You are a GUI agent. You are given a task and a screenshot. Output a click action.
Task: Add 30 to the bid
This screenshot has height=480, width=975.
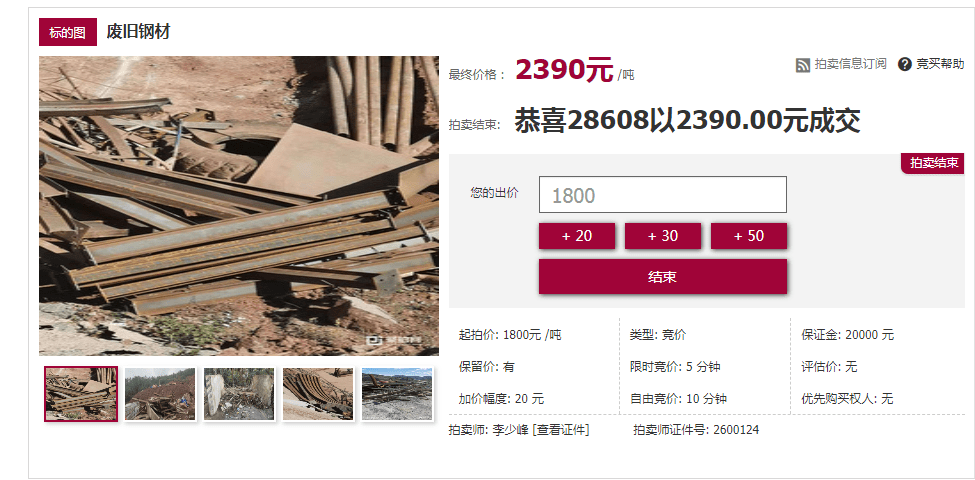pos(663,236)
